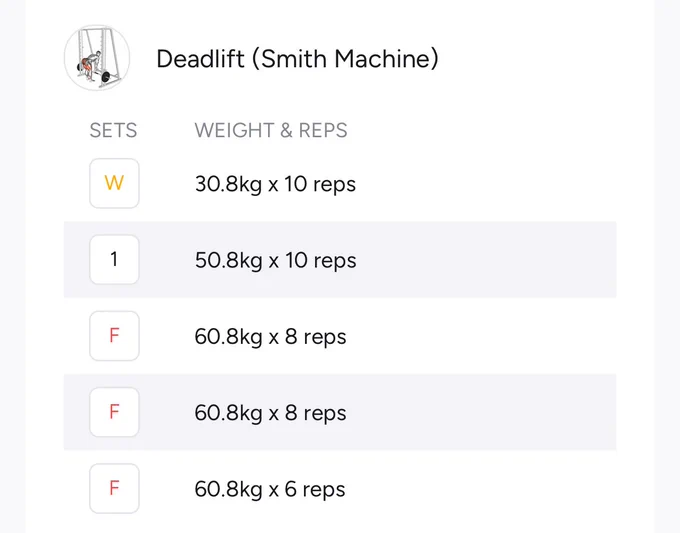Click the word reps in the warm-up row
The width and height of the screenshot is (680, 533).
coord(334,185)
